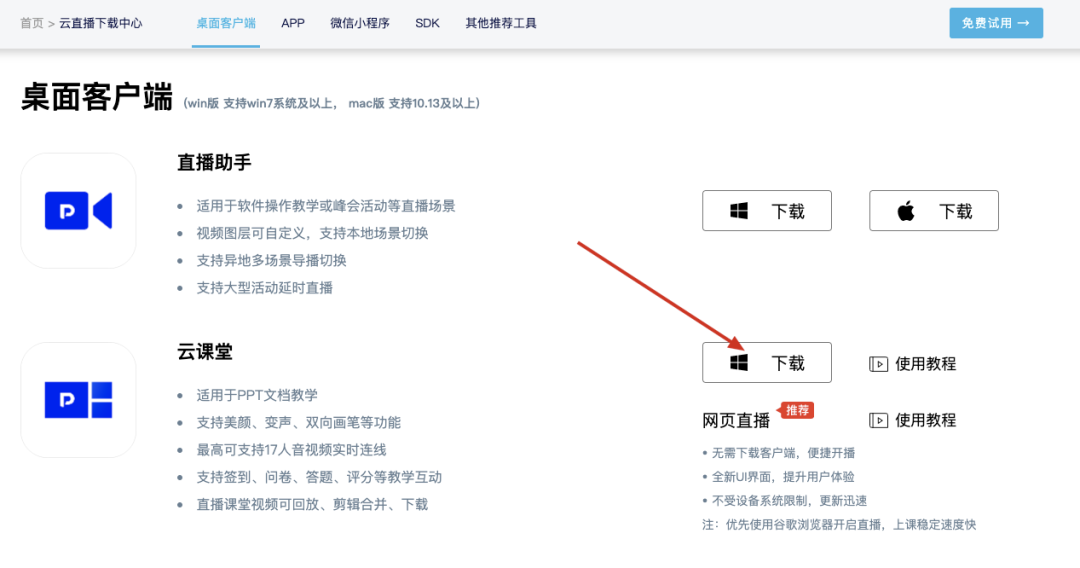Open 云课堂 使用教程 video tutorial
The height and width of the screenshot is (568, 1080).
(912, 364)
